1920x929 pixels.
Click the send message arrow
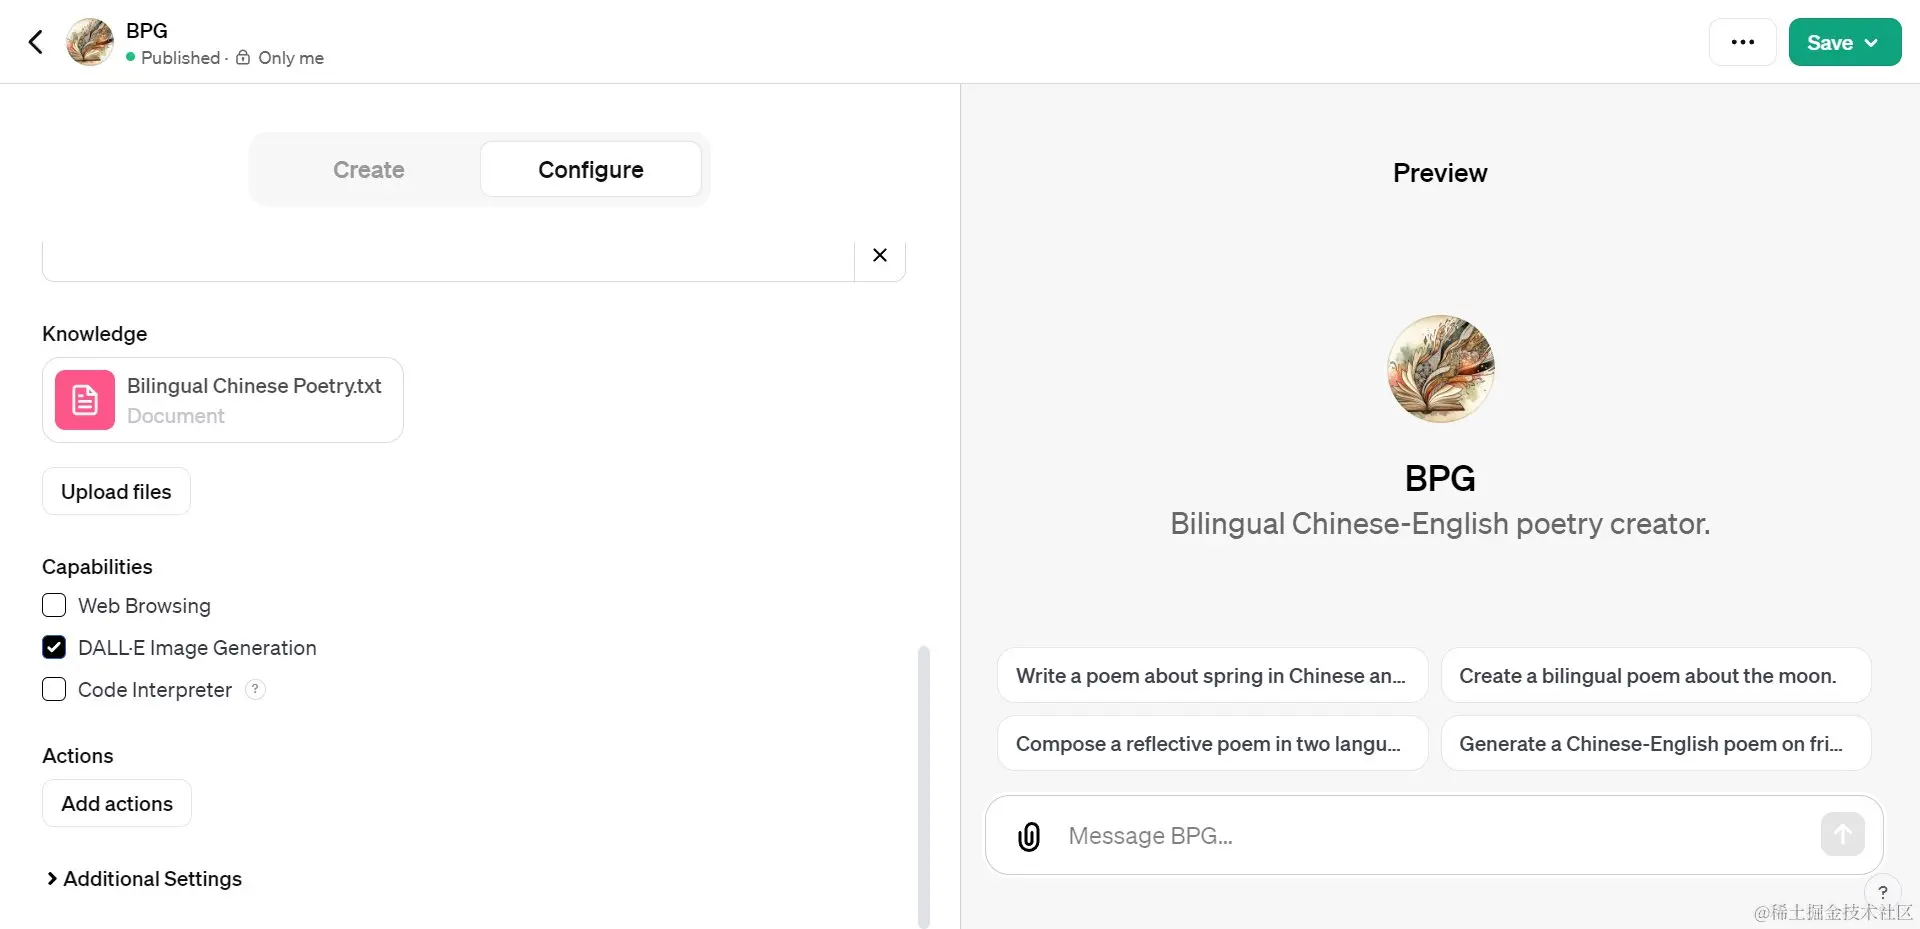click(x=1843, y=833)
